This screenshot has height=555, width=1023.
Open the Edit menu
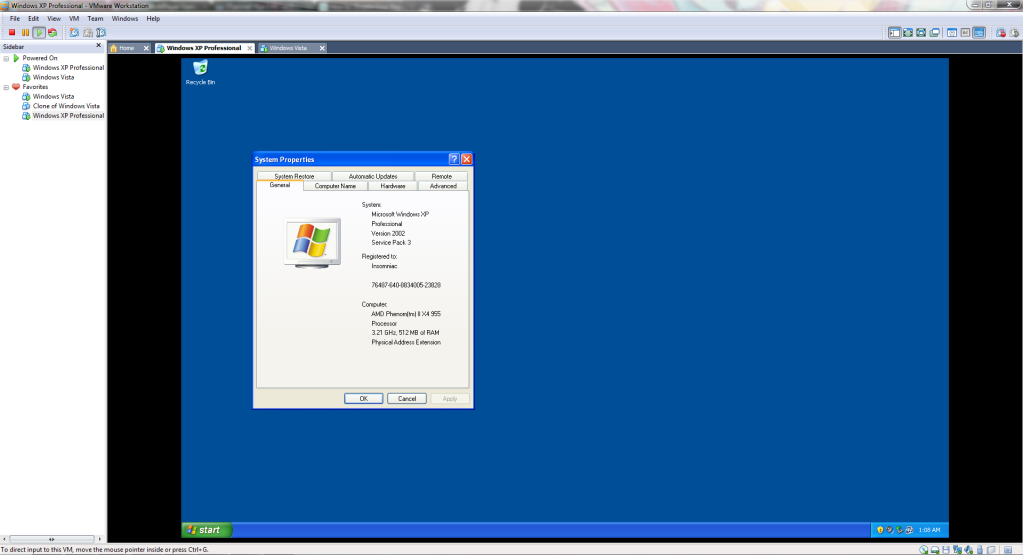[x=33, y=18]
